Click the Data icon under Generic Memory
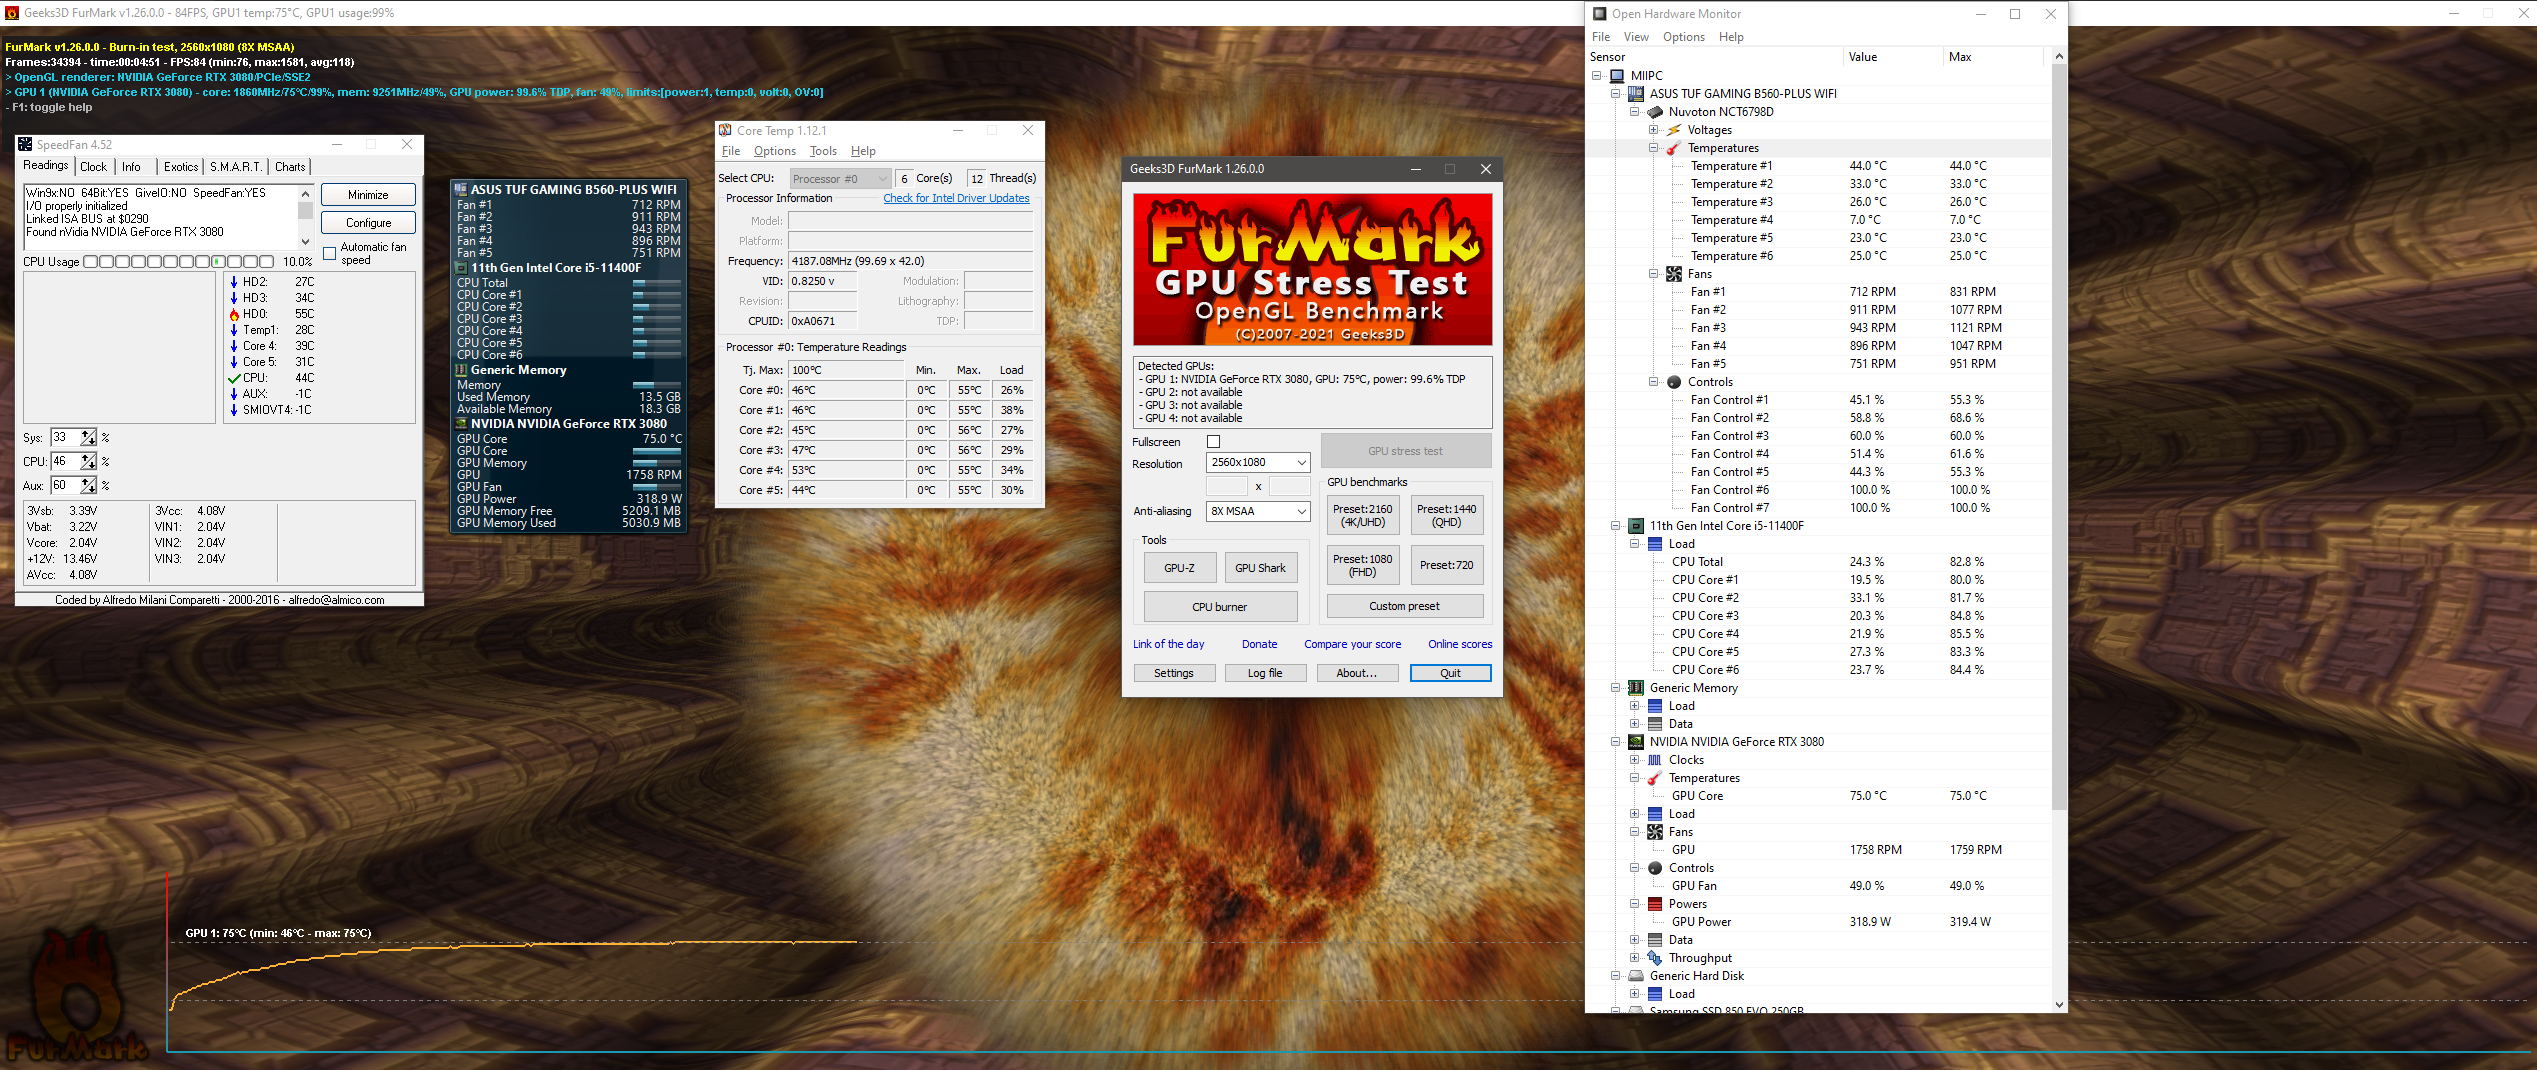 pos(1655,724)
